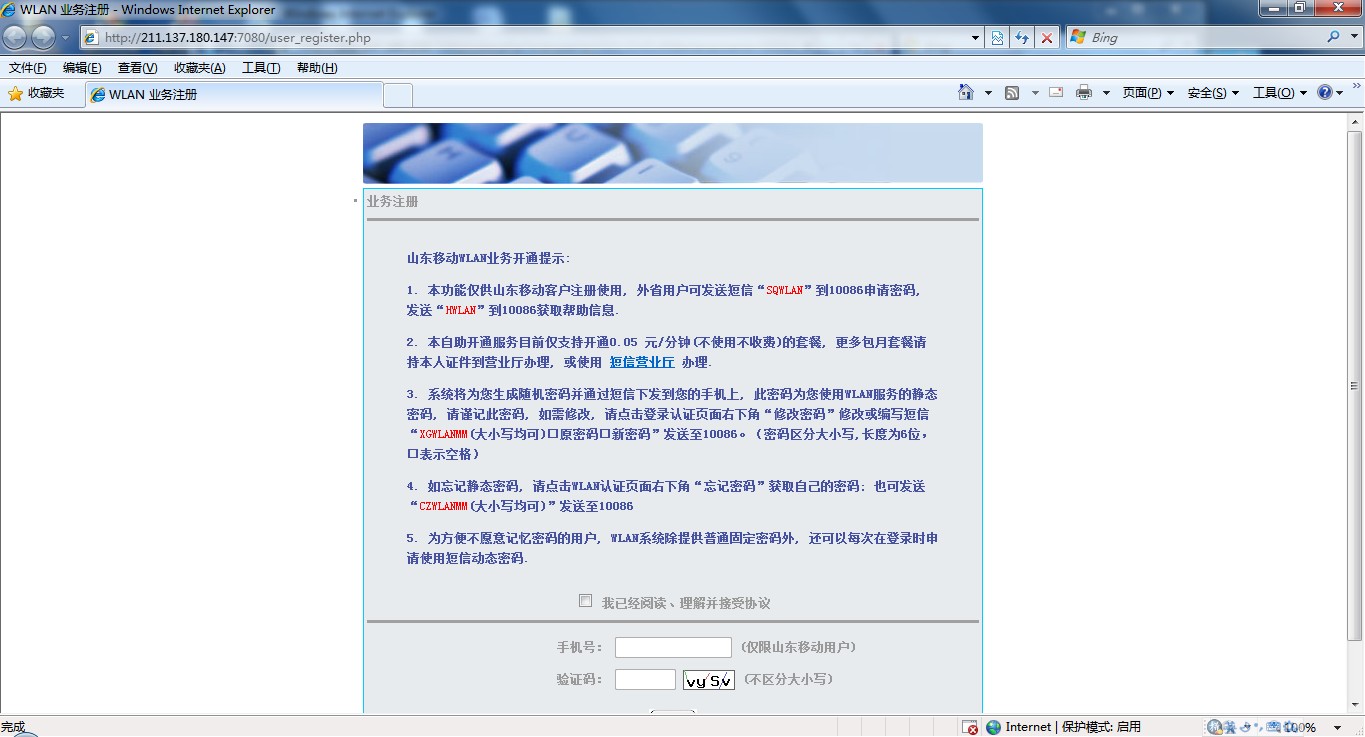Click the Home icon in command bar
Screen dimensions: 1365x737
tap(966, 93)
